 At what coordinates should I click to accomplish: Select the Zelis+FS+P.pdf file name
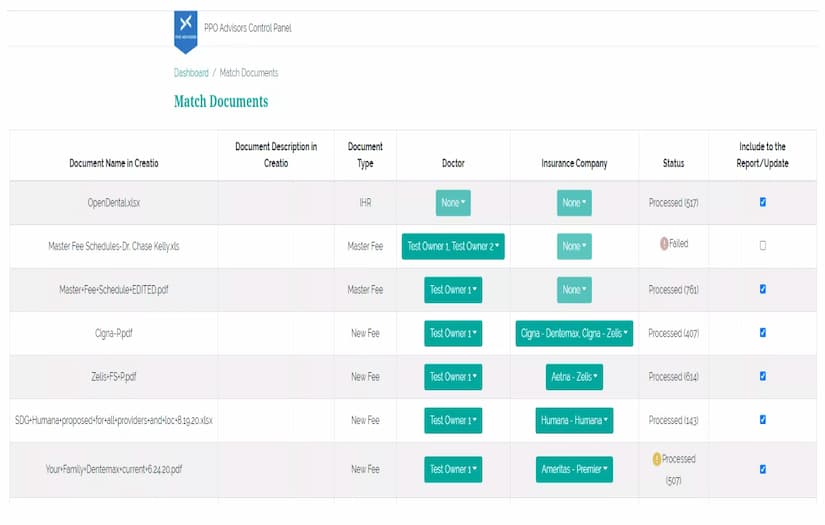coord(114,377)
